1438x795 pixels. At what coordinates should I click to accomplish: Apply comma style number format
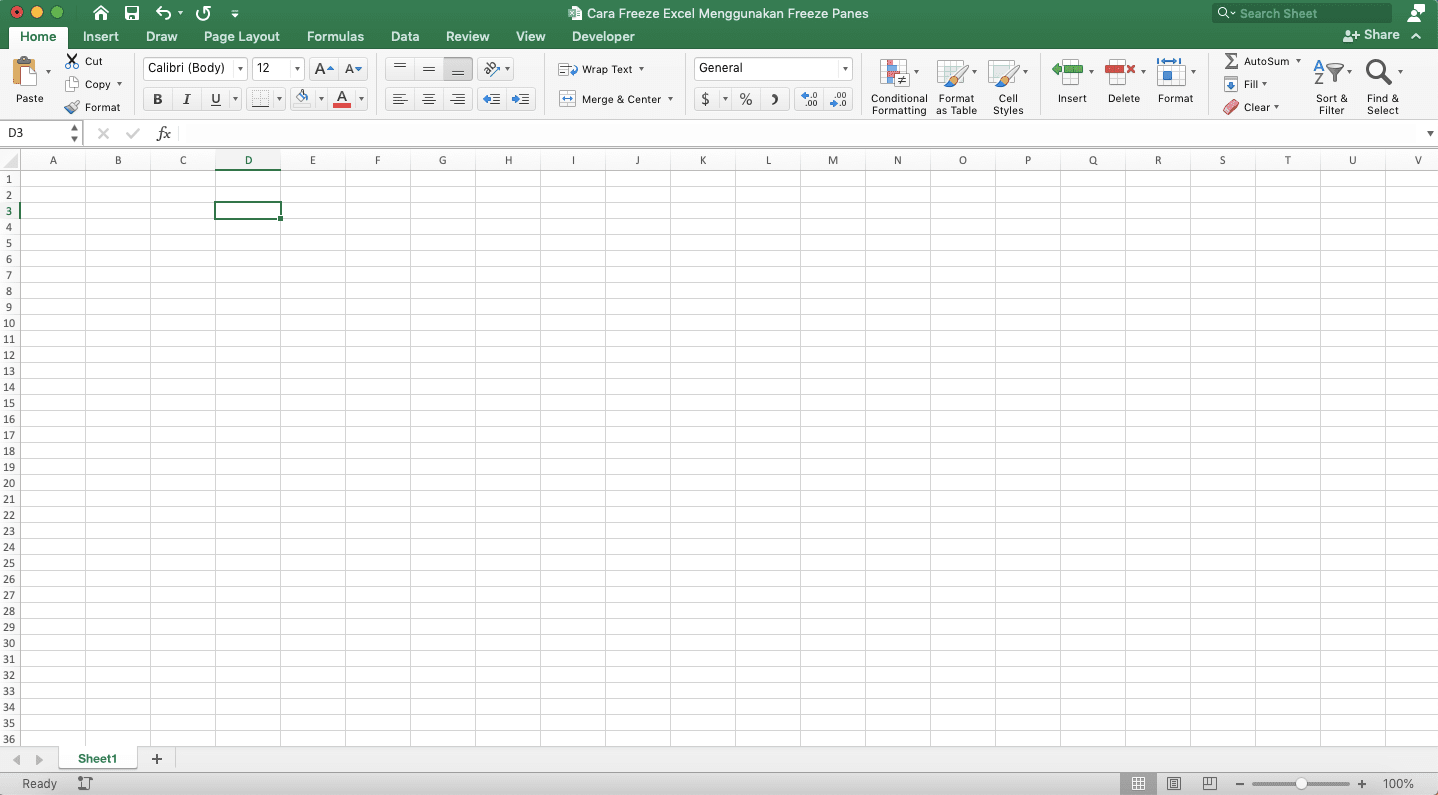point(775,99)
